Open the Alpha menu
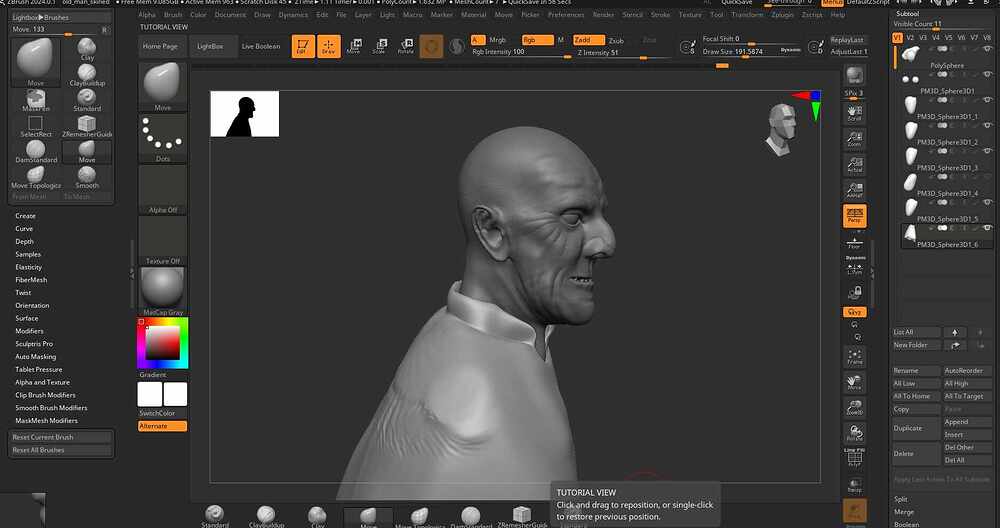1000x528 pixels. coord(147,15)
